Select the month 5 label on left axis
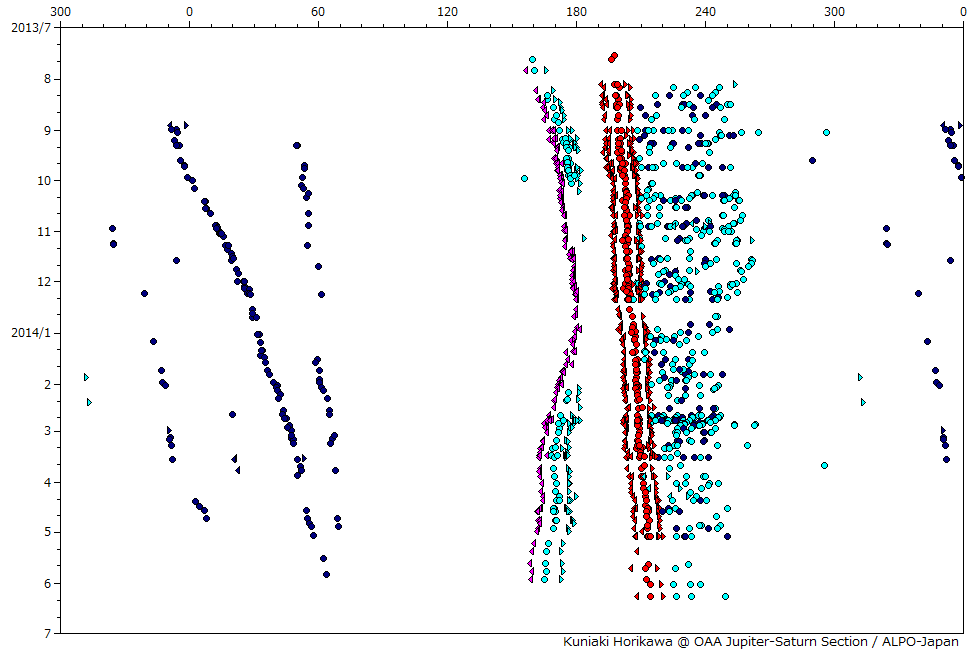The height and width of the screenshot is (650, 980). point(47,532)
